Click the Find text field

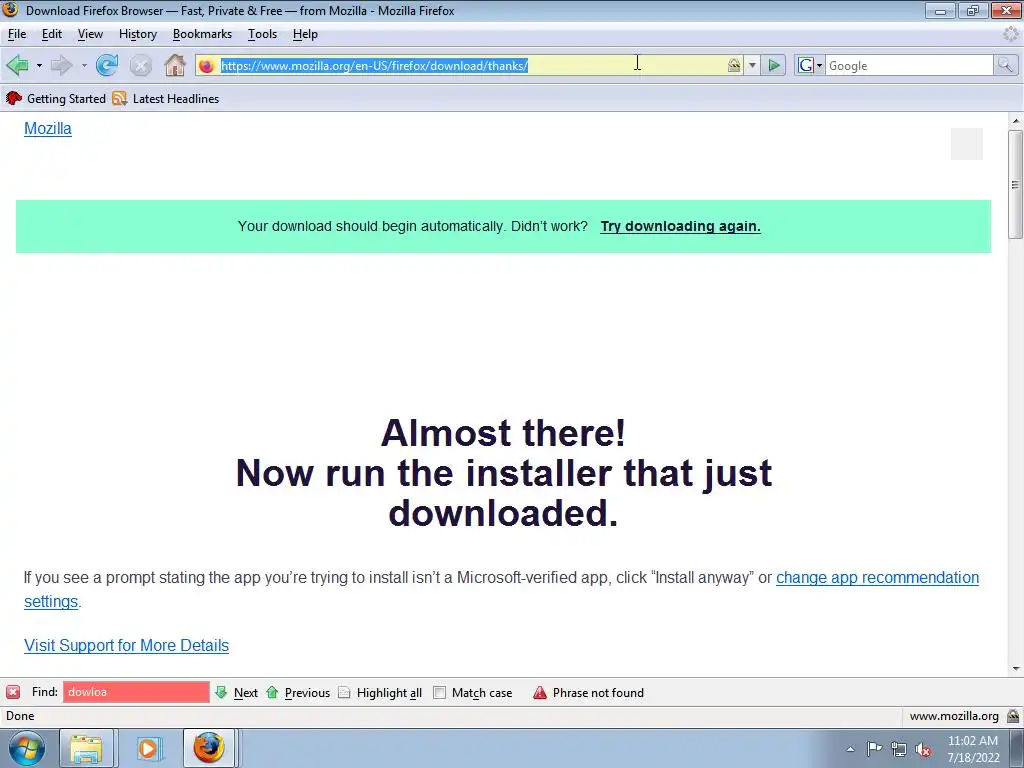click(136, 692)
